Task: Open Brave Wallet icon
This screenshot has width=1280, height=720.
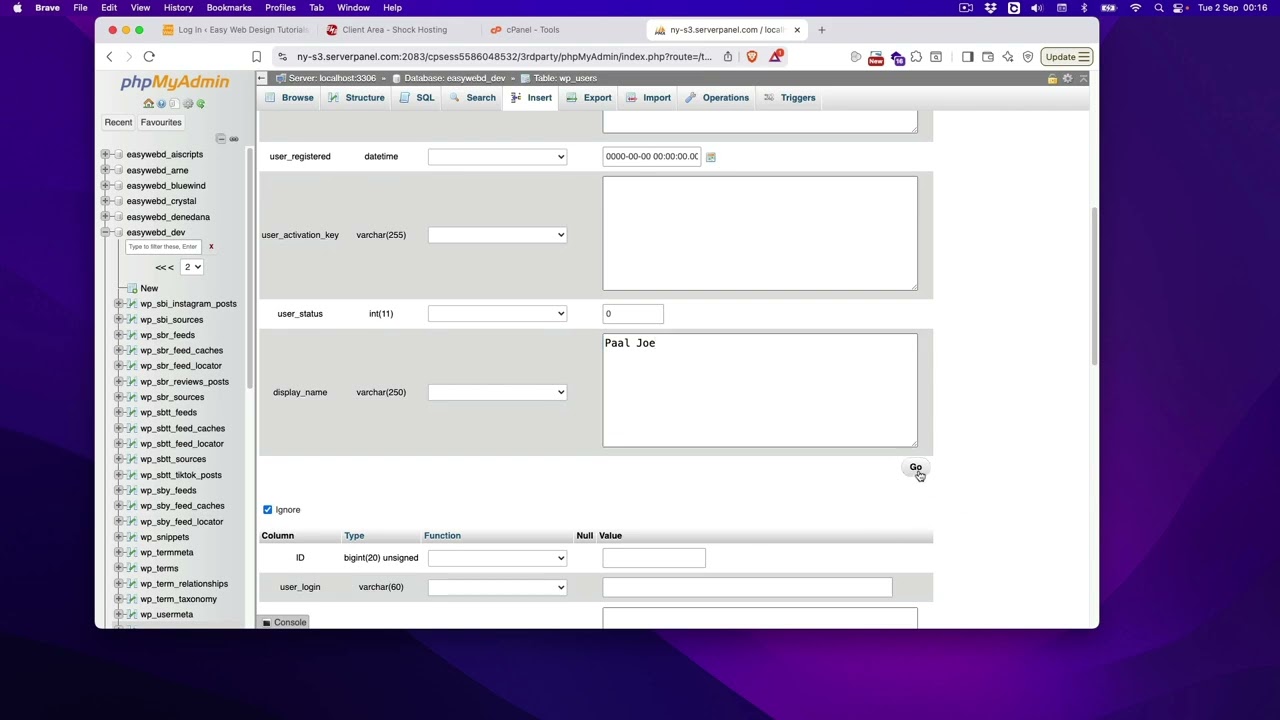Action: (987, 57)
